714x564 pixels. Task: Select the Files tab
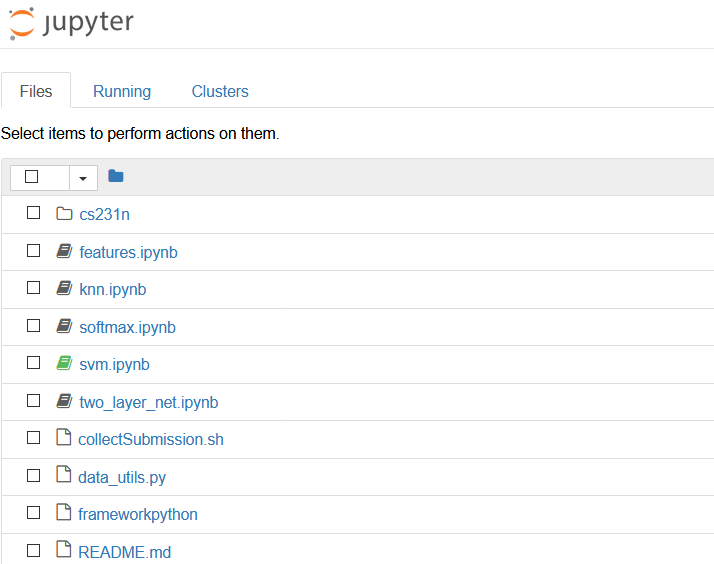pyautogui.click(x=36, y=91)
